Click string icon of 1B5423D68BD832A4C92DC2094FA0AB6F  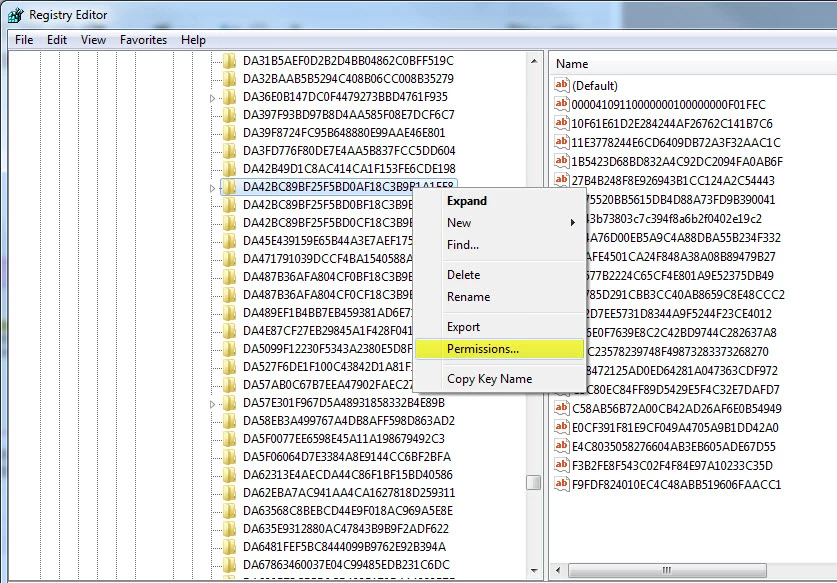562,160
